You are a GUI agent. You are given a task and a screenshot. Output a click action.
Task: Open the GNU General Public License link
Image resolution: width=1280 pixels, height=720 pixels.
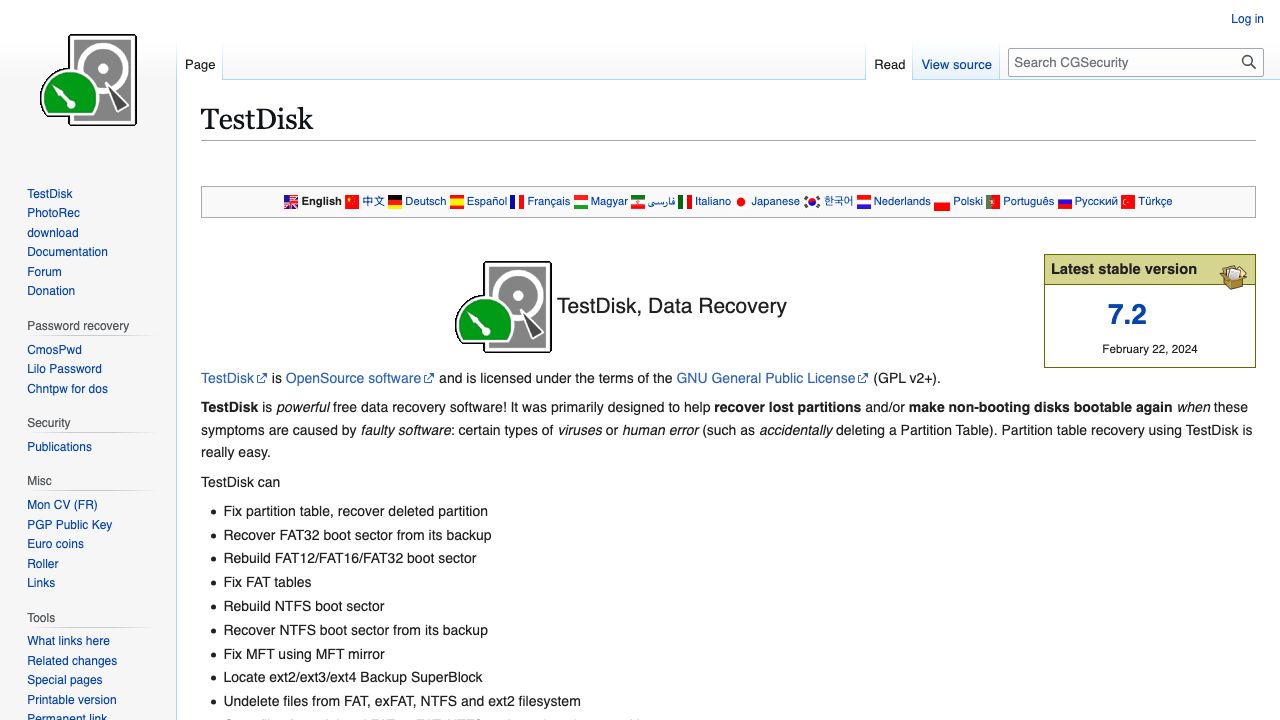click(772, 378)
